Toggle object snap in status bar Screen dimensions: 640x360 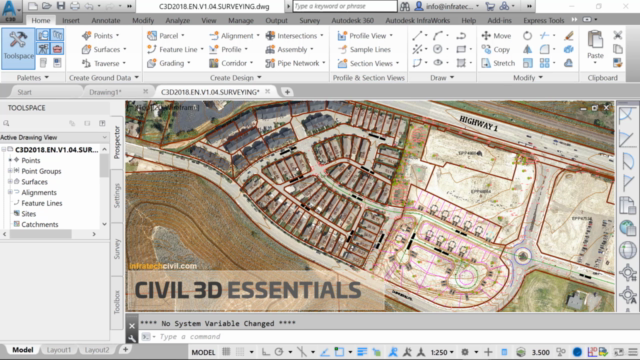pos(339,352)
